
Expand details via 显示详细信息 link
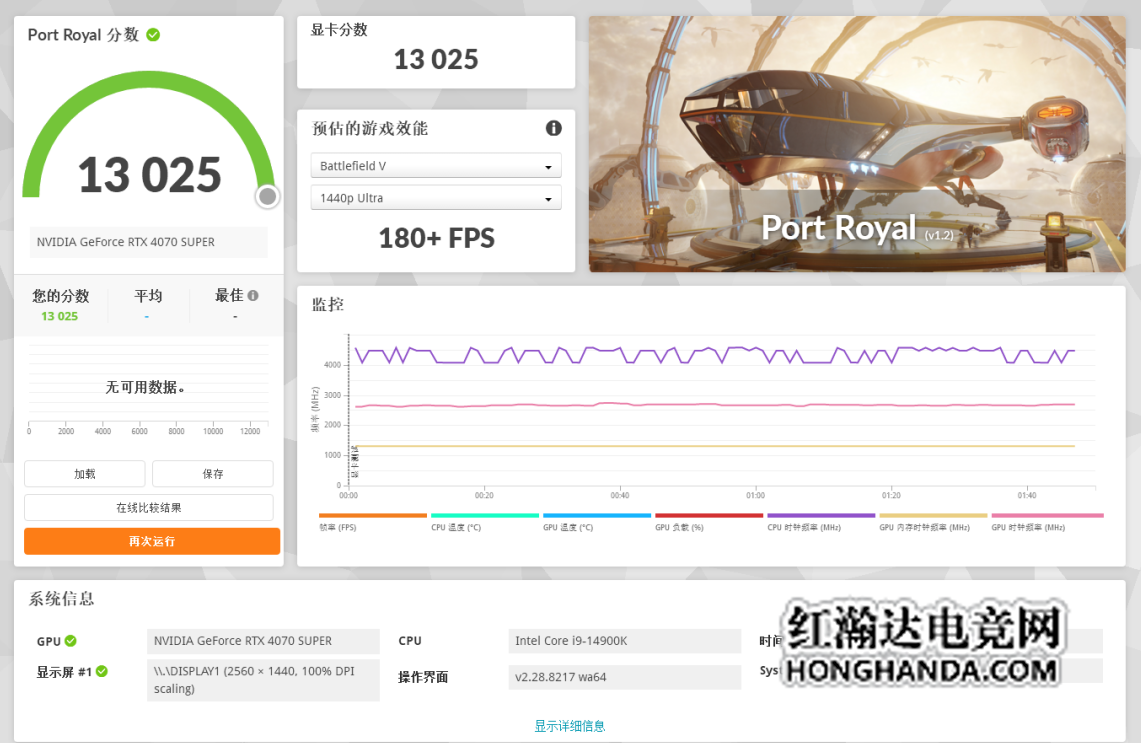569,726
